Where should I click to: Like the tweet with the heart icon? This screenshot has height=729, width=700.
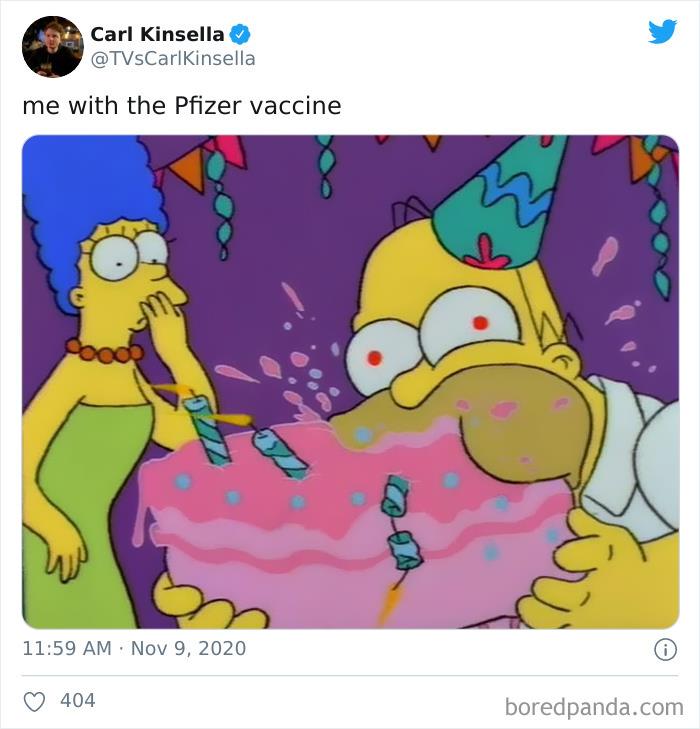pyautogui.click(x=34, y=701)
